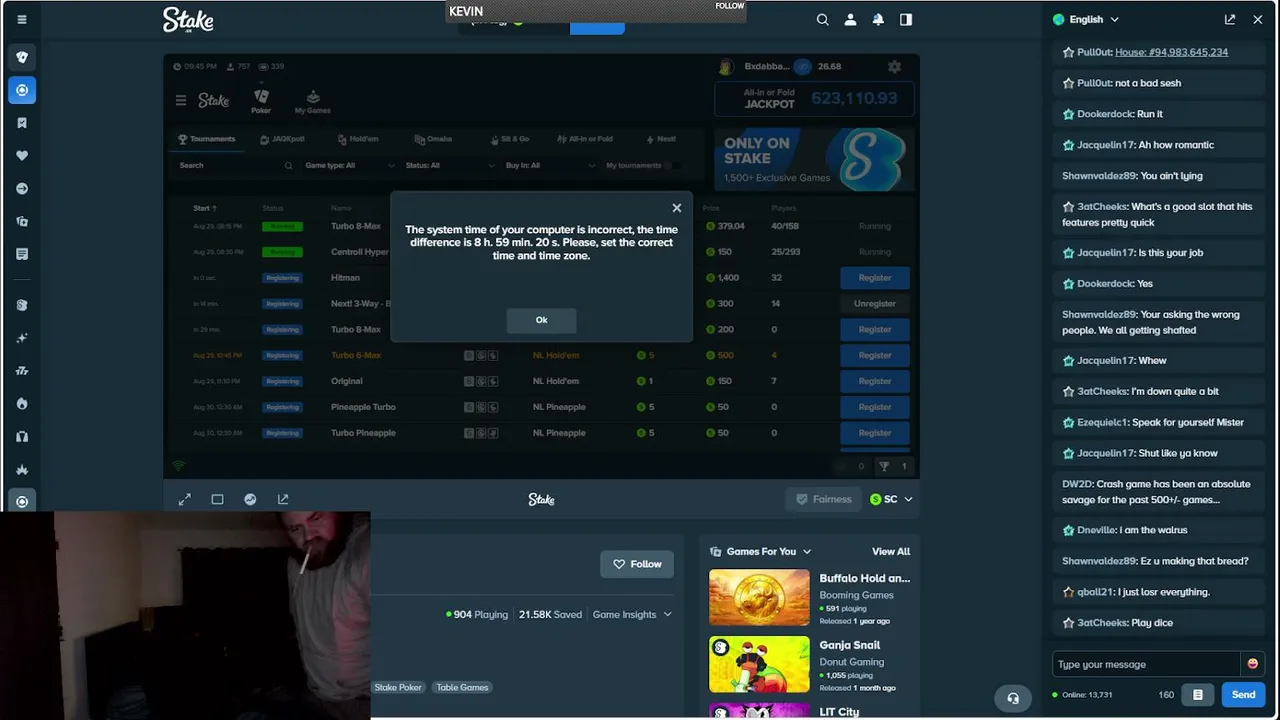Toggle the side panel icon in the header

point(906,19)
